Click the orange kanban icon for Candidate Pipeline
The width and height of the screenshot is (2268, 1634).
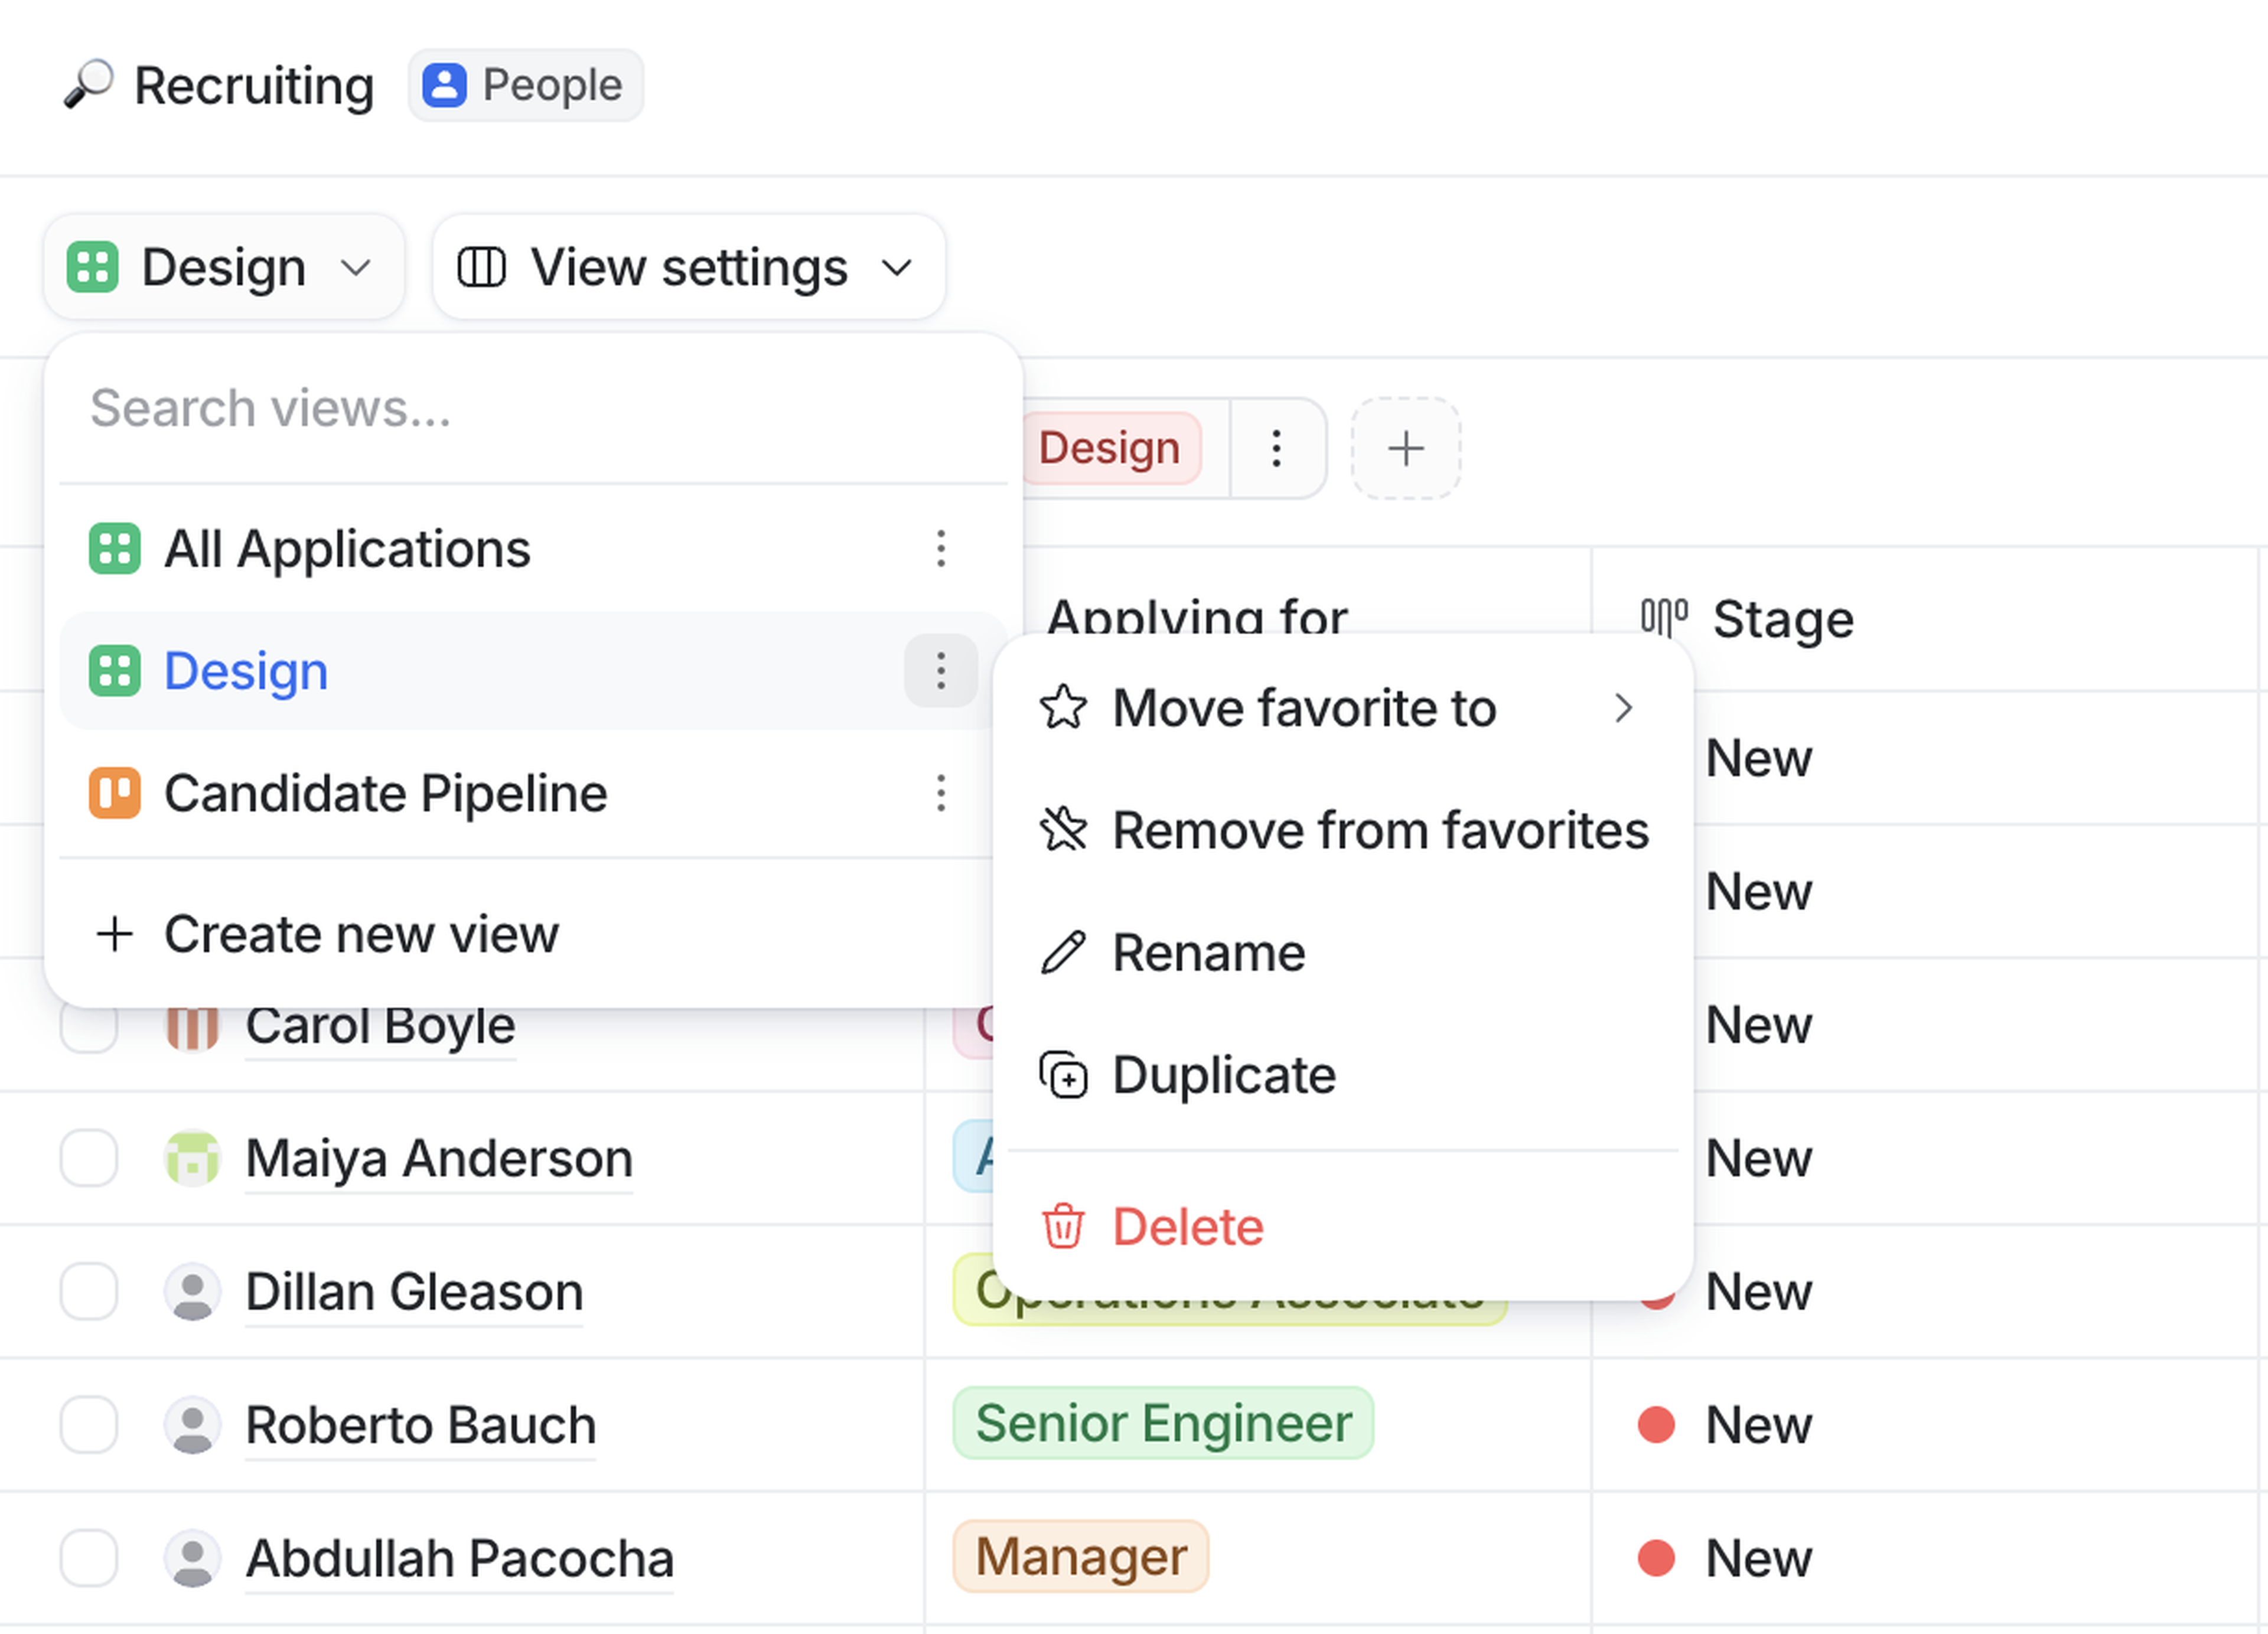click(x=114, y=793)
